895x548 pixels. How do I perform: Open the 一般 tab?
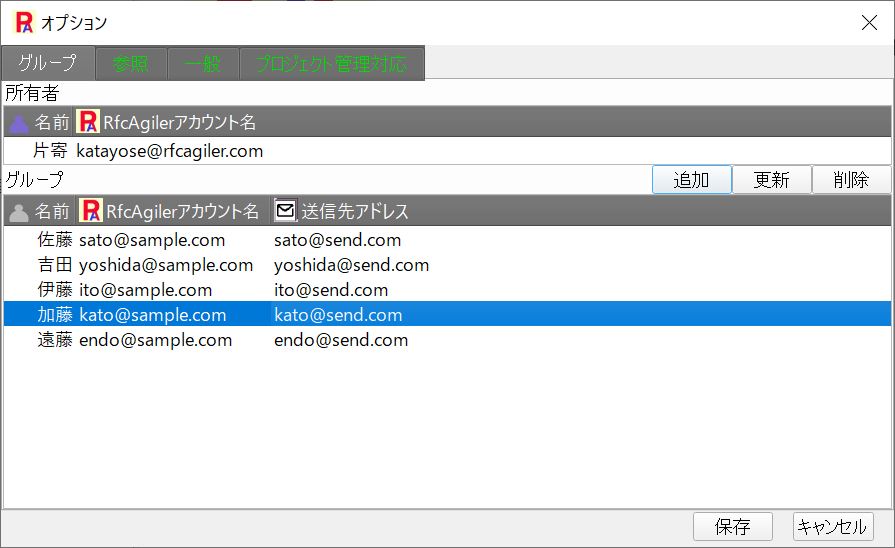[203, 64]
